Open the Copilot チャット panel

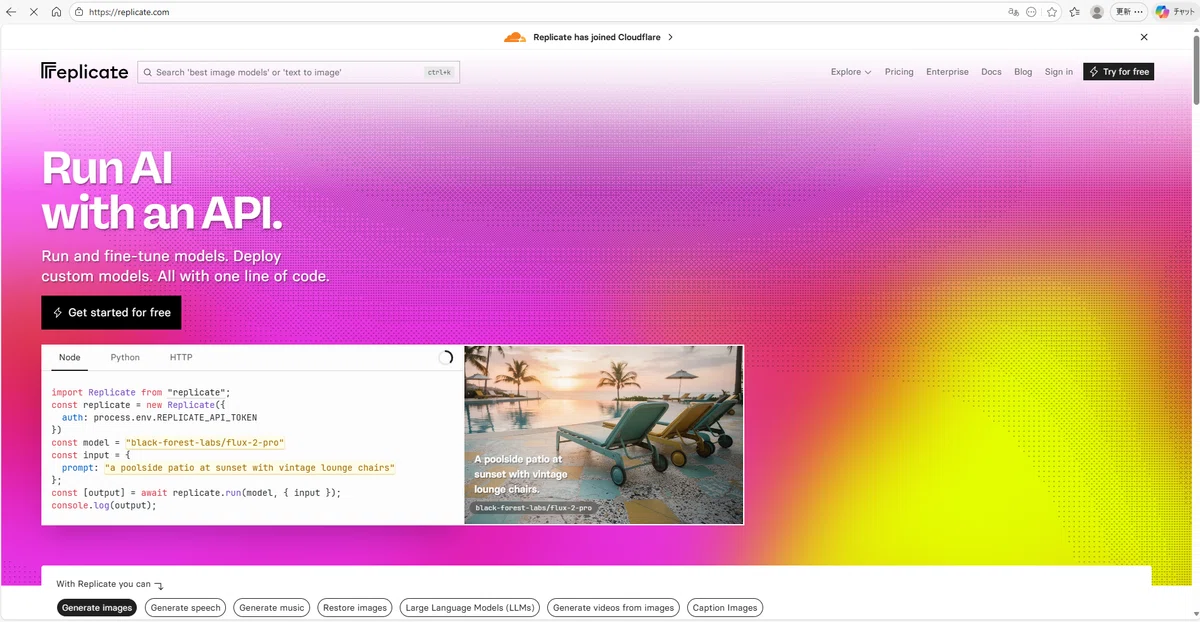[x=1174, y=12]
